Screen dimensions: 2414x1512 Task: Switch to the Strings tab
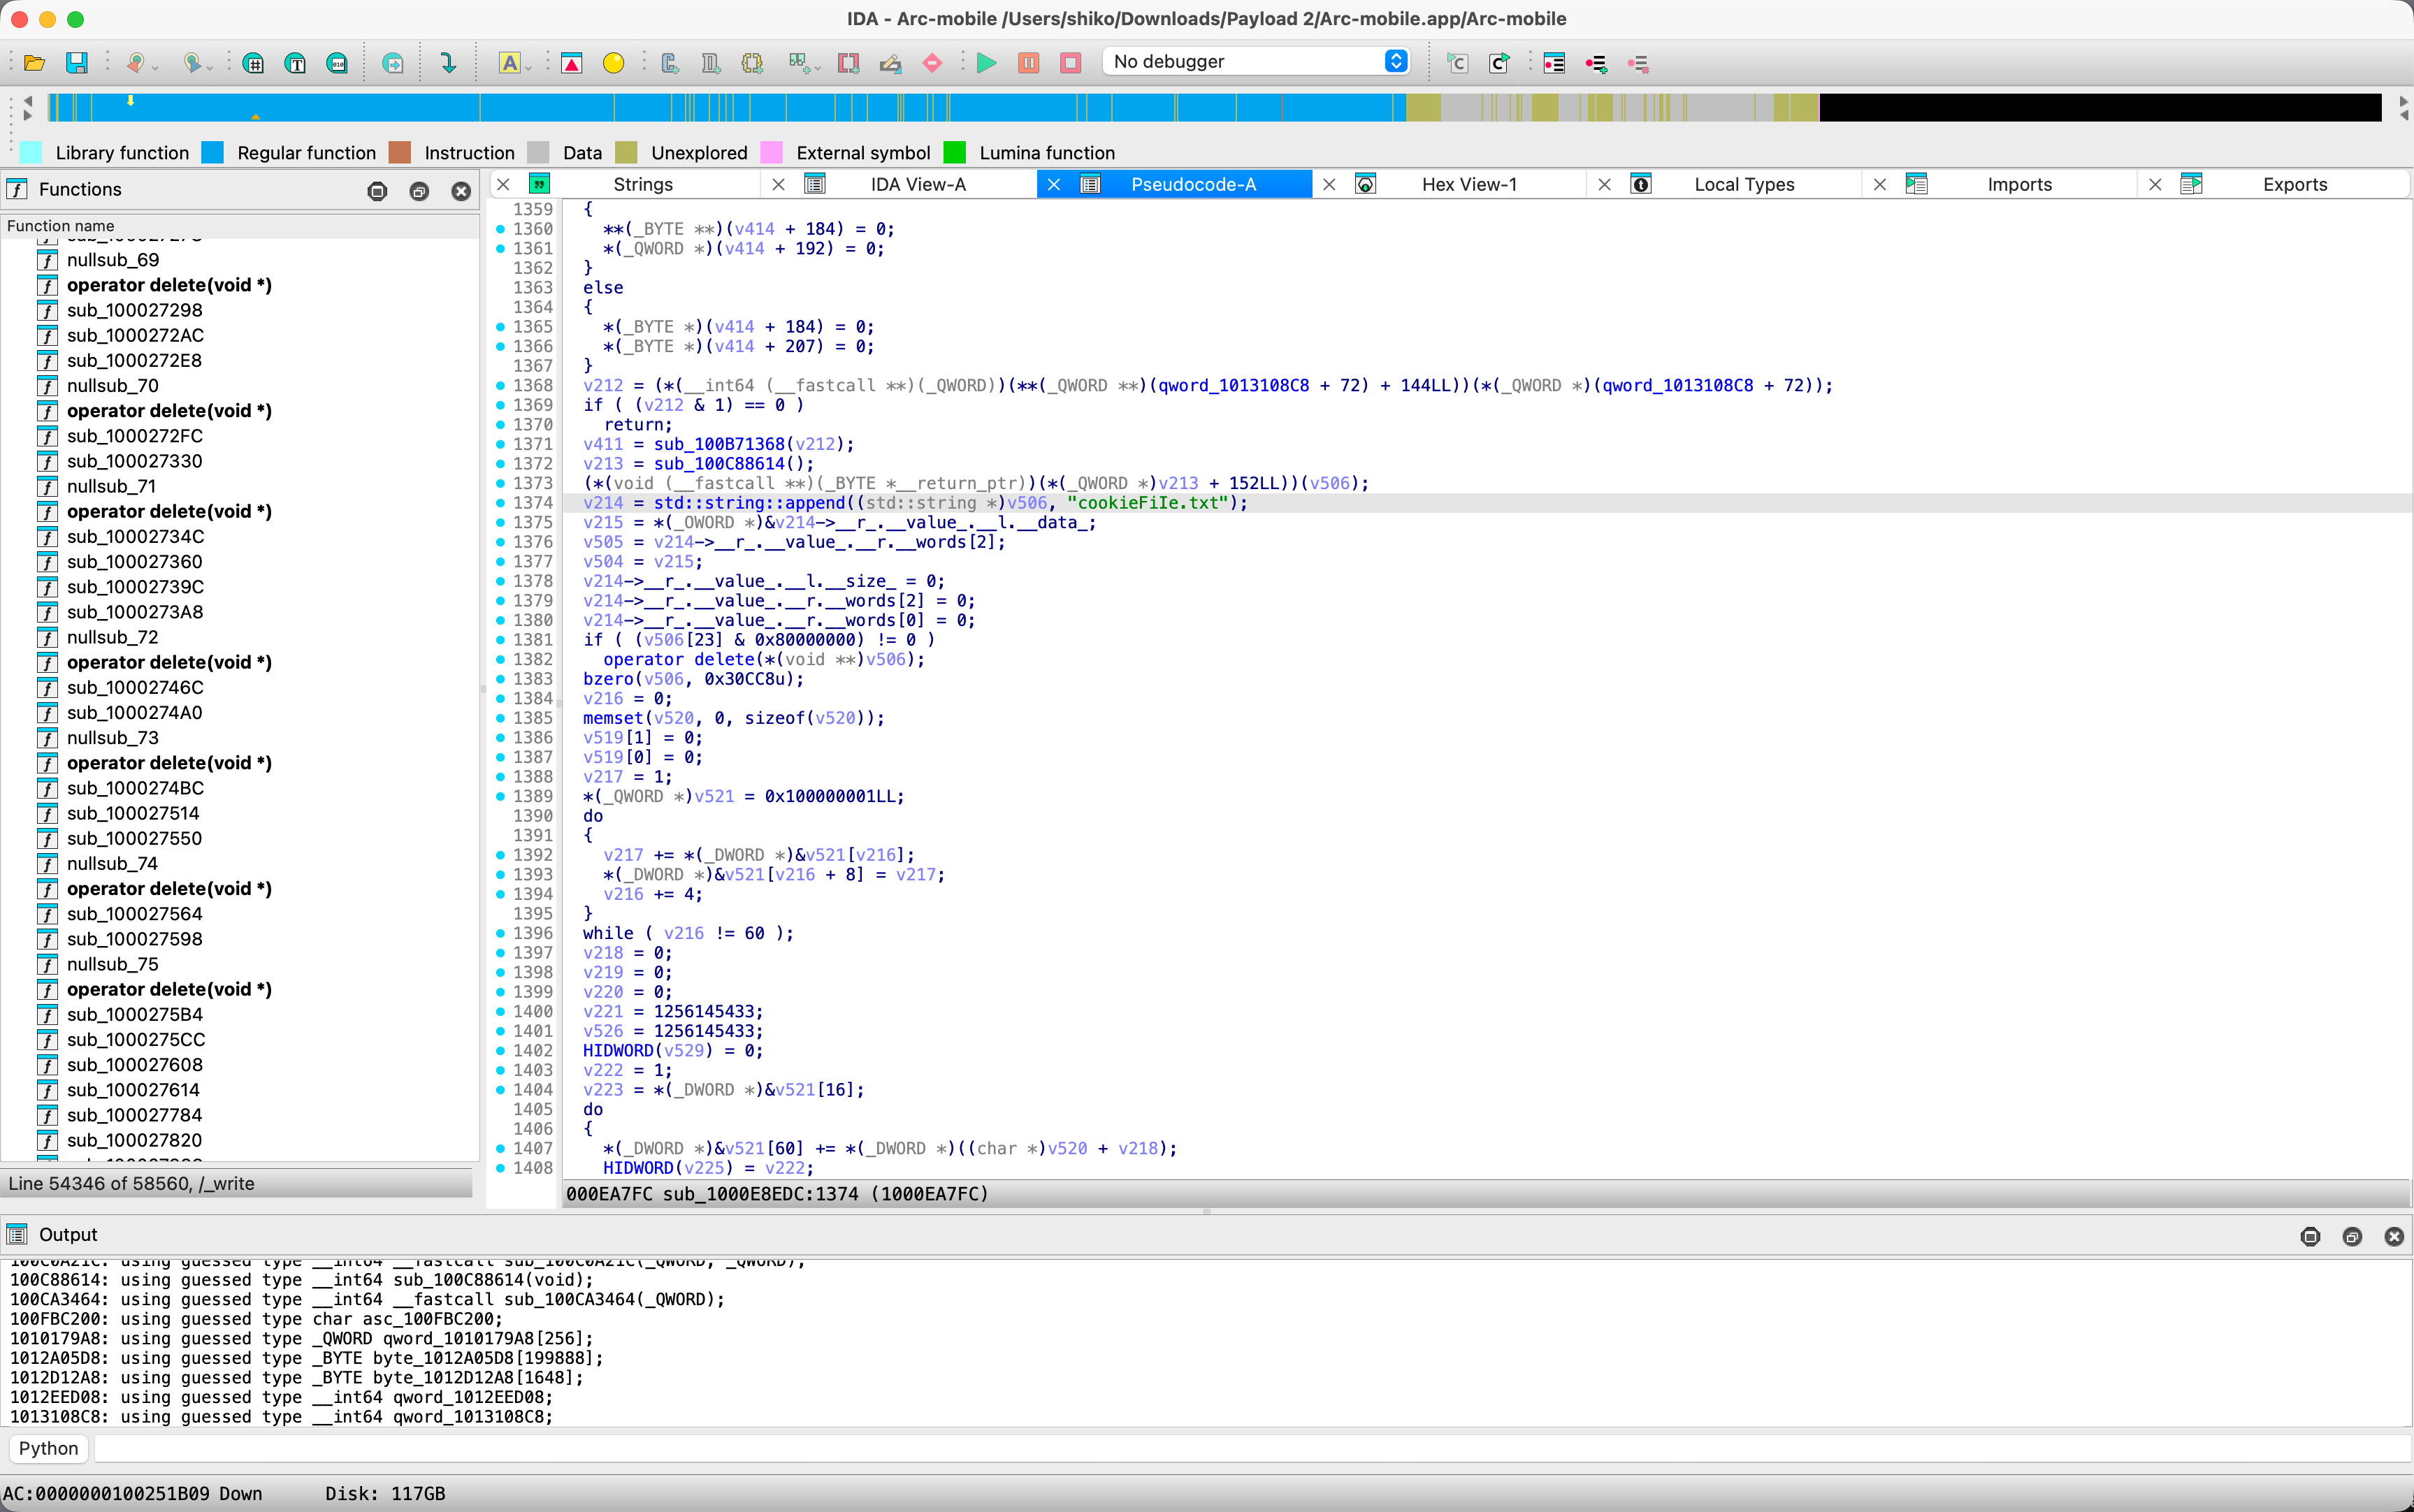(642, 184)
